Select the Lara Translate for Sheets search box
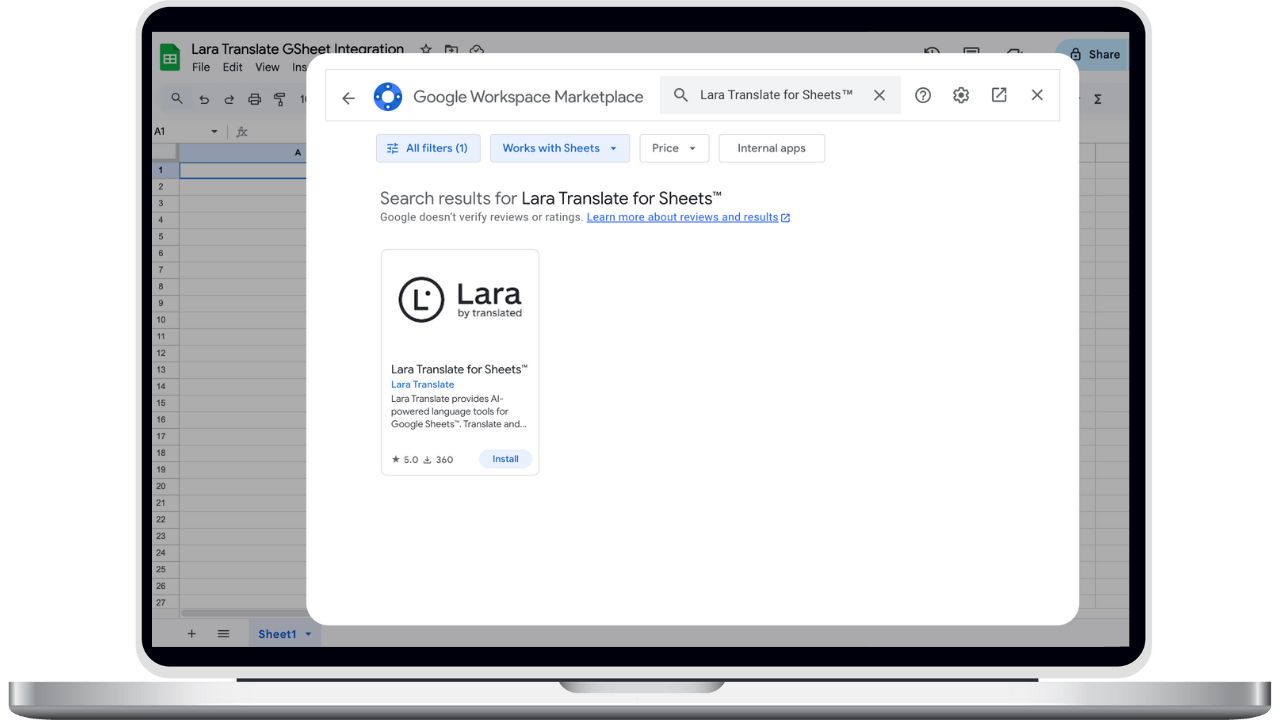The width and height of the screenshot is (1280, 720). [775, 94]
